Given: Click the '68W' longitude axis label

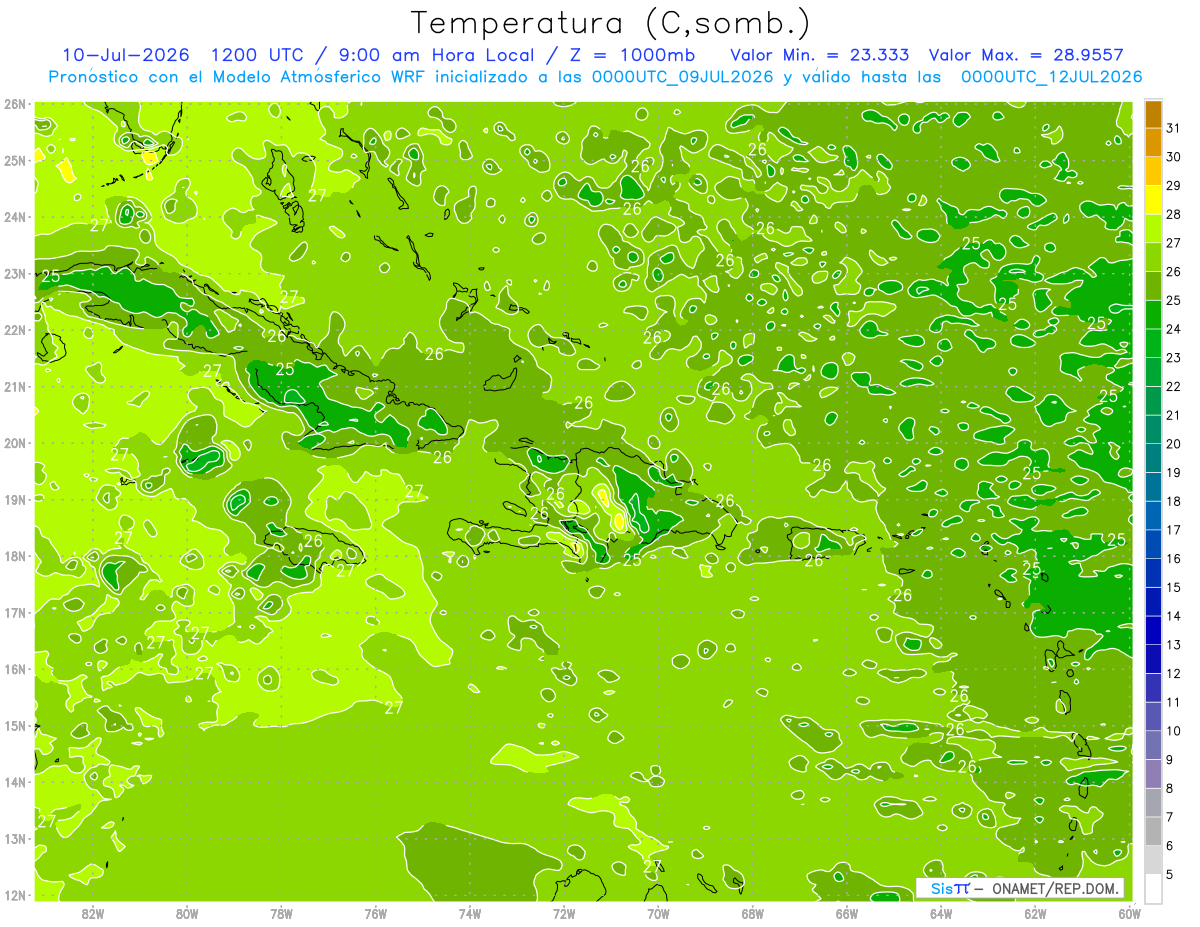Looking at the screenshot, I should tap(753, 914).
